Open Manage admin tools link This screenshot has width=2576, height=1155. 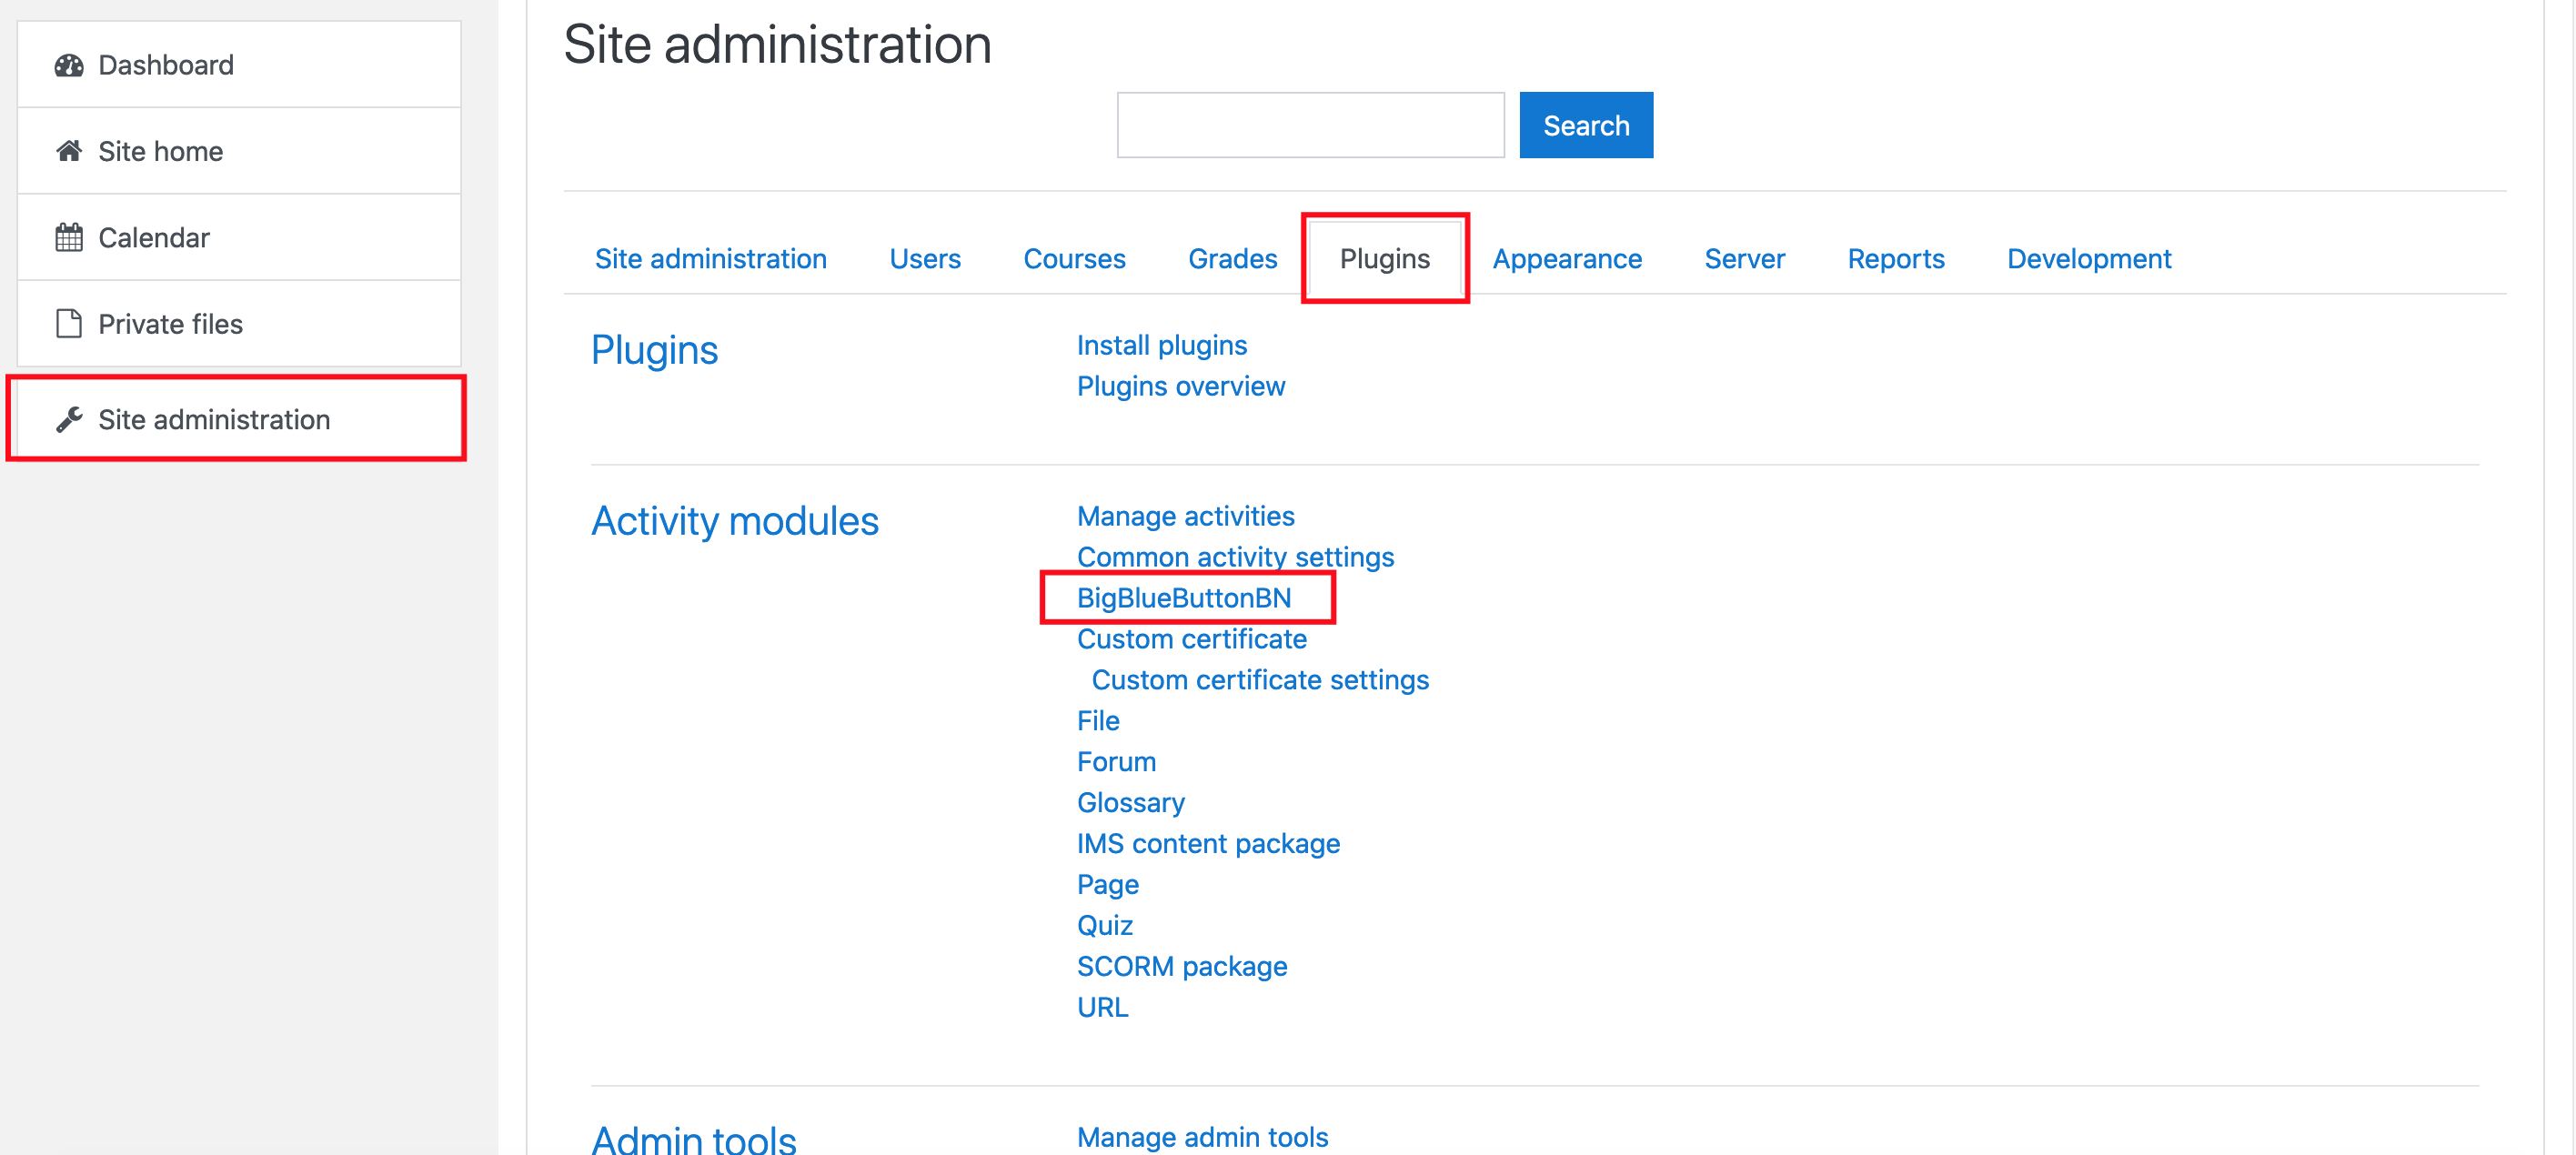(x=1203, y=1137)
